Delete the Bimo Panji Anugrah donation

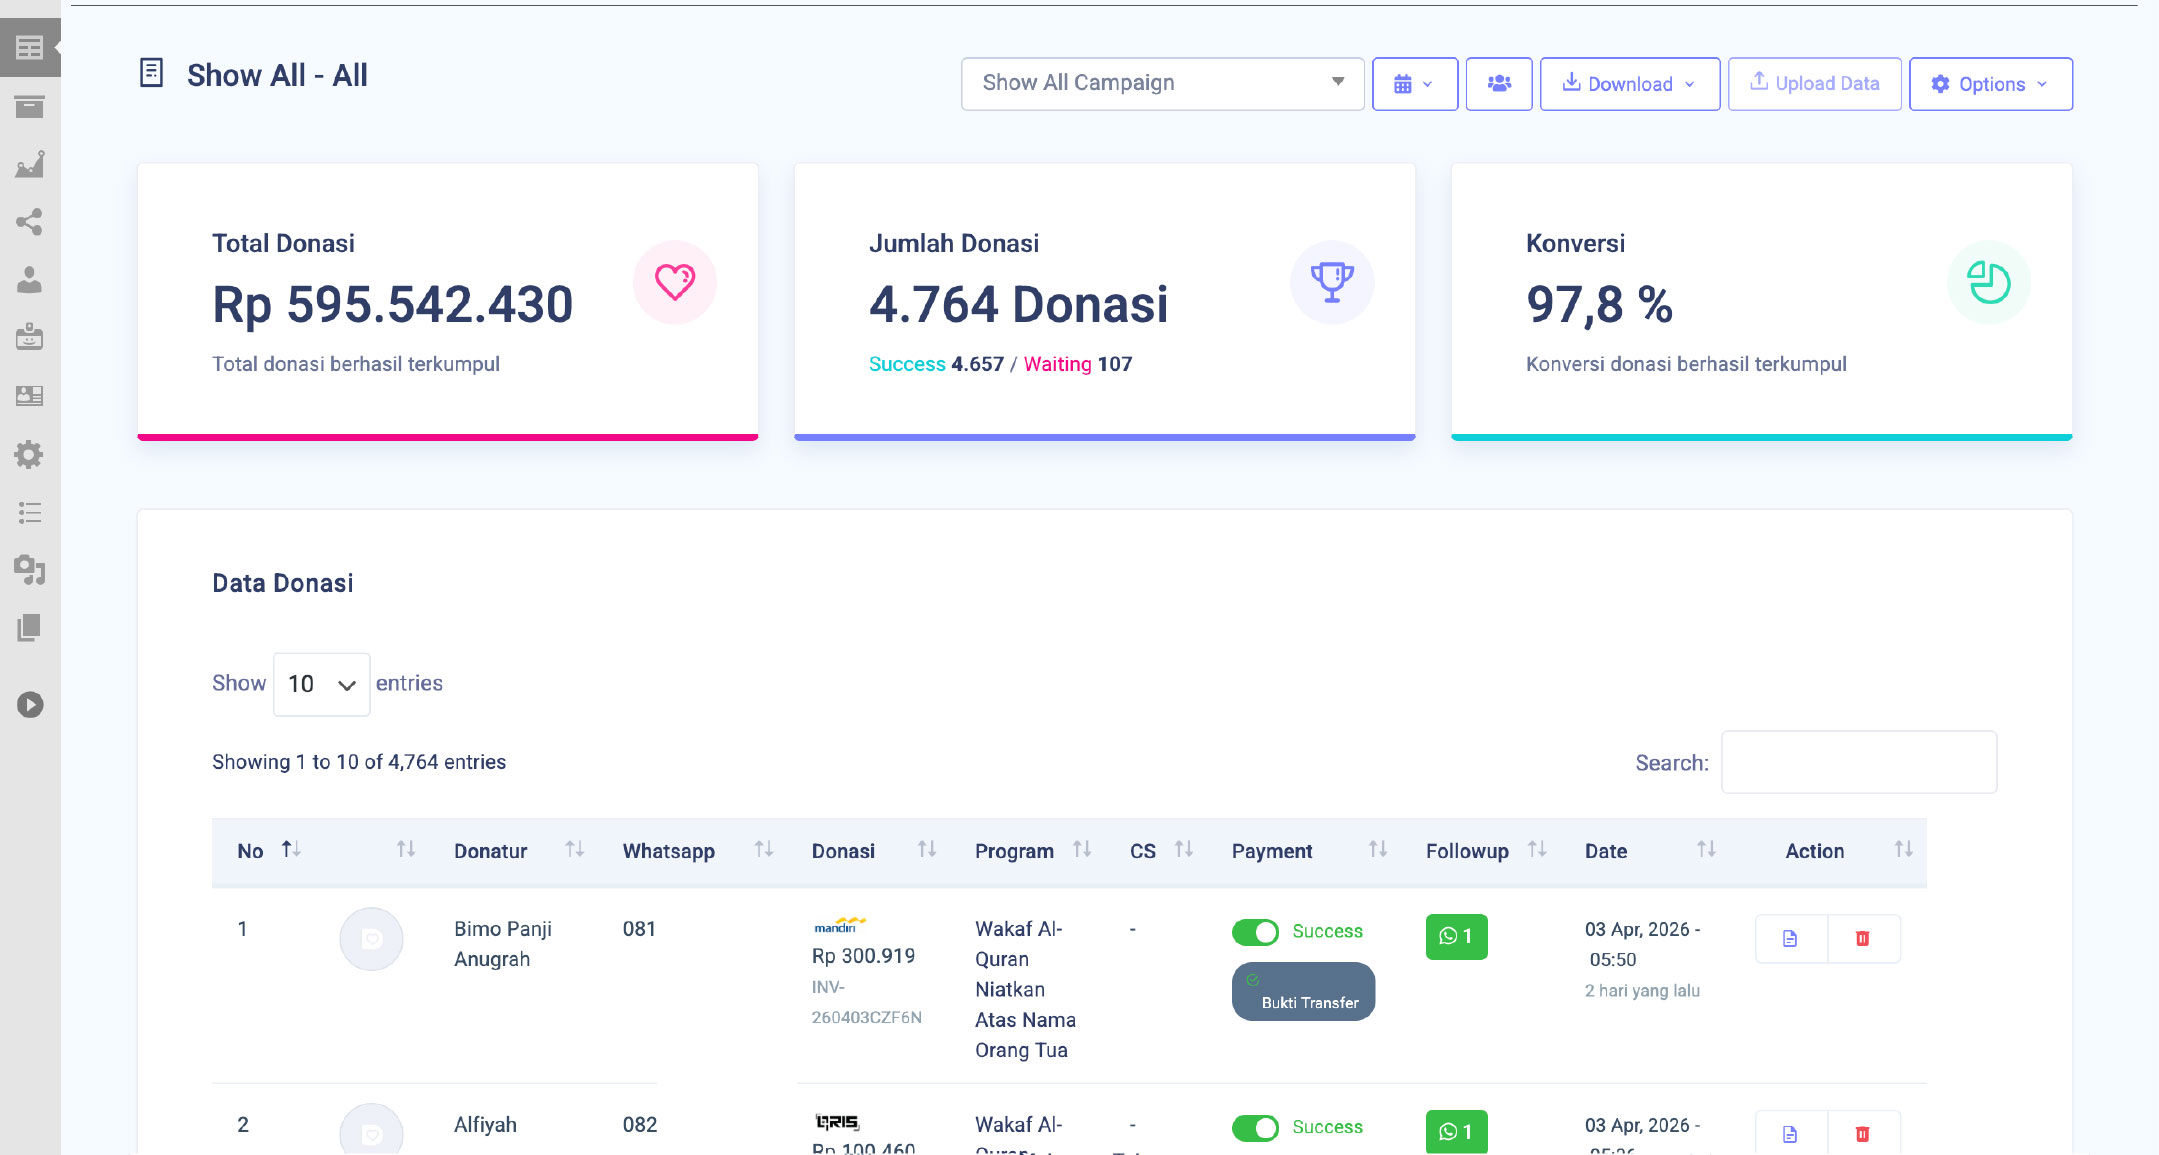[1862, 938]
